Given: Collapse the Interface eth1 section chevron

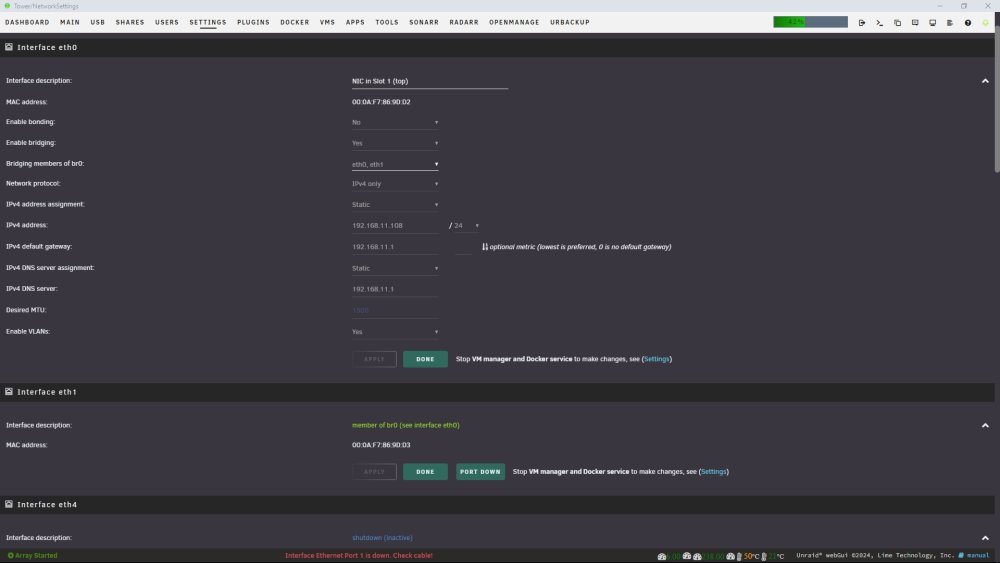Looking at the screenshot, I should [985, 425].
